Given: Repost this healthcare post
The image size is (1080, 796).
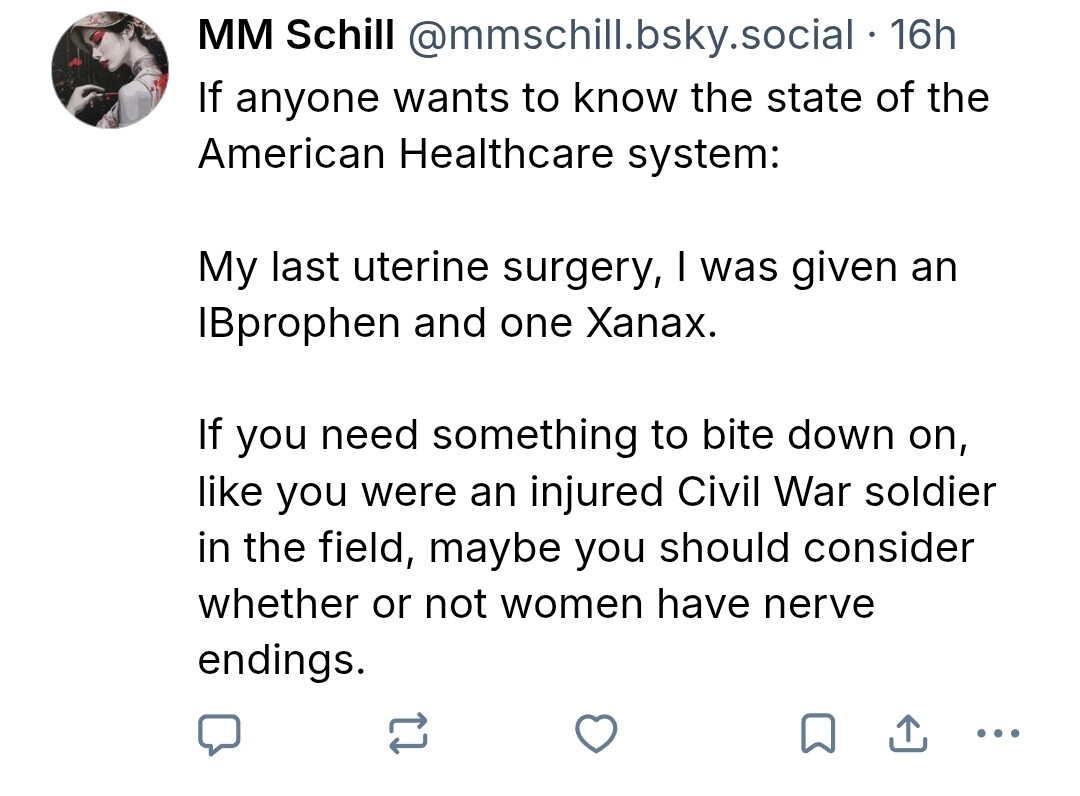Looking at the screenshot, I should 407,735.
